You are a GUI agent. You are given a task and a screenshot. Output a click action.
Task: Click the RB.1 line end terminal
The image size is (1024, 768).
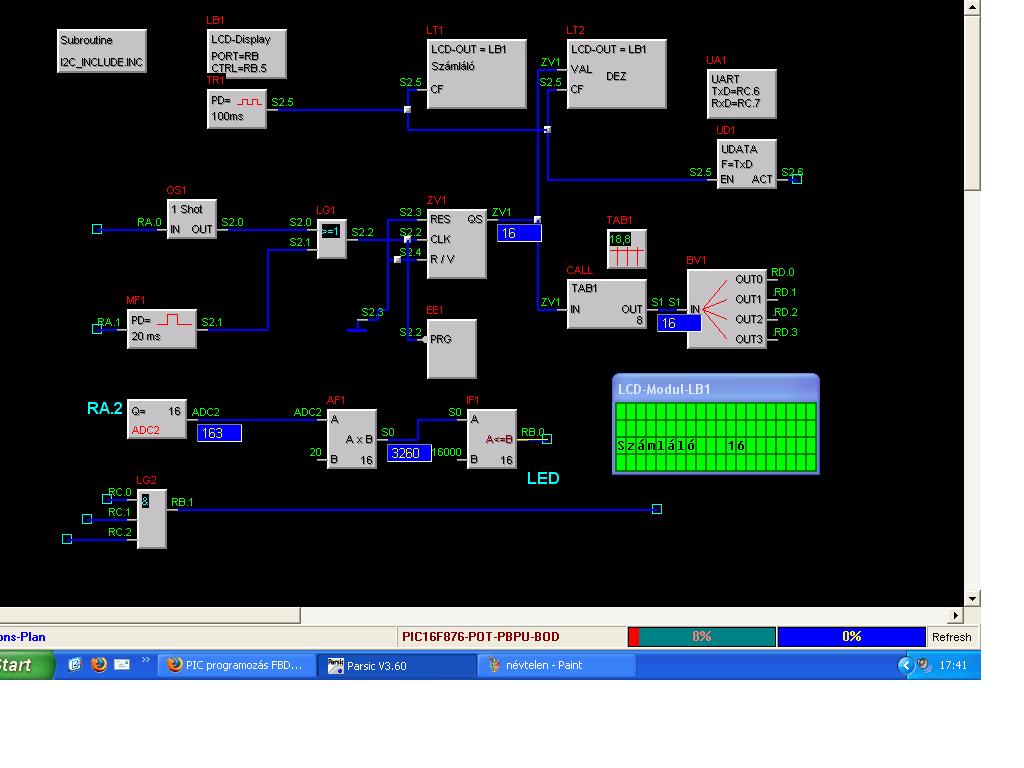tap(657, 509)
